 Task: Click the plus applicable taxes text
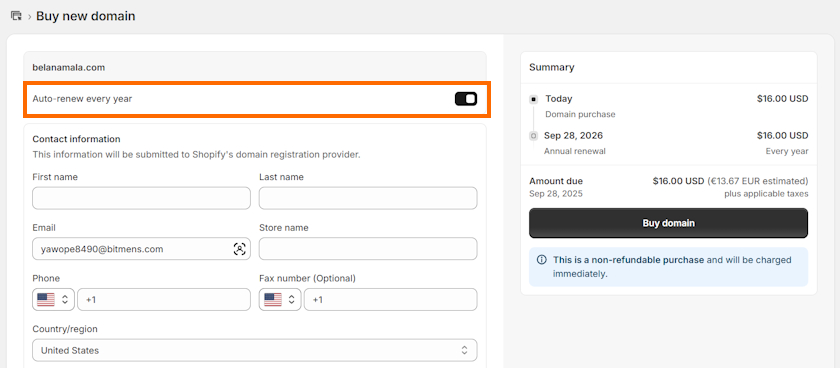[x=767, y=193]
